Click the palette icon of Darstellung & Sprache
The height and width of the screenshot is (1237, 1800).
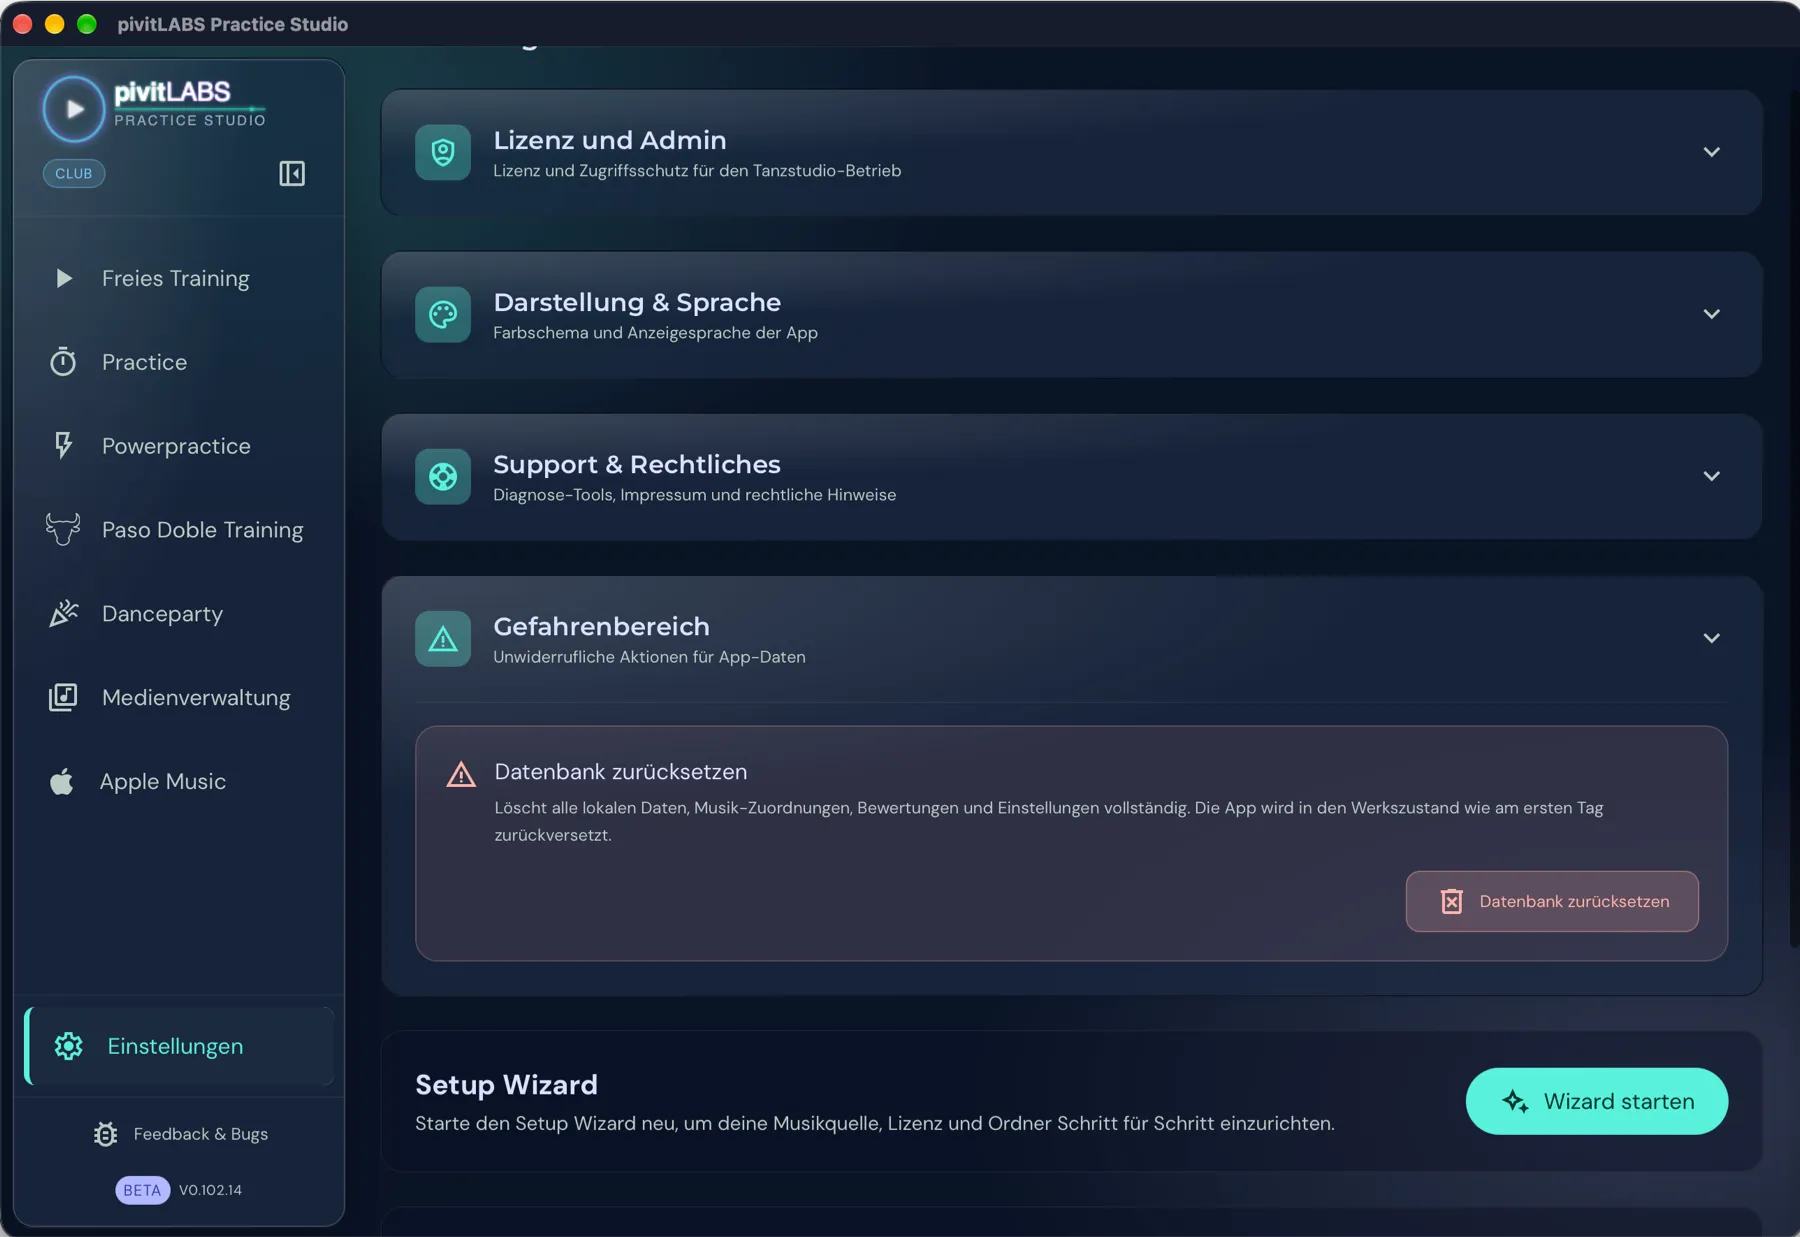pos(443,314)
